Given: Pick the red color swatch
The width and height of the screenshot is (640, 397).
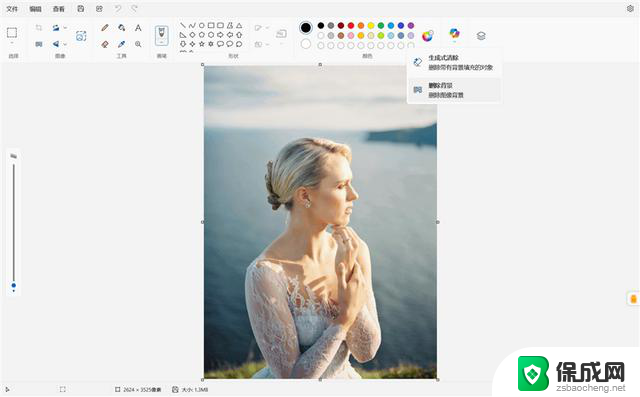Looking at the screenshot, I should click(x=351, y=26).
